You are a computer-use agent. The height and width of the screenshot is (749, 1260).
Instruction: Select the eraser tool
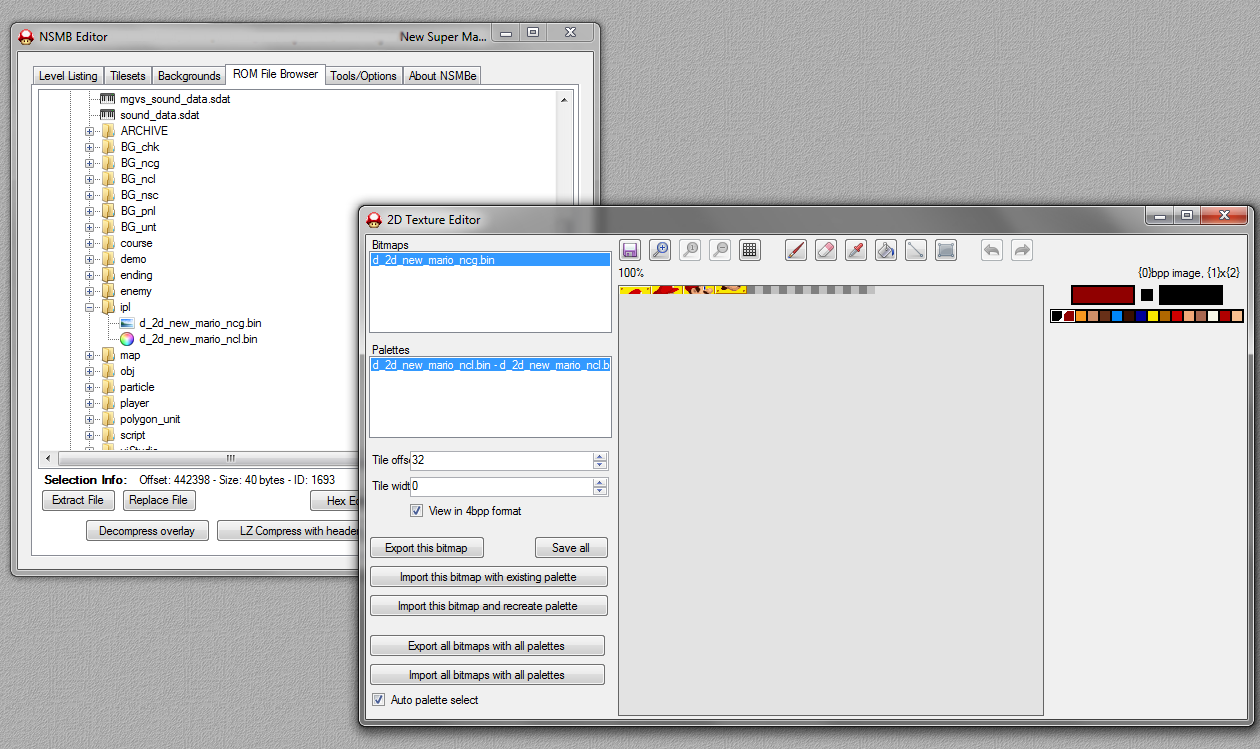click(x=826, y=250)
